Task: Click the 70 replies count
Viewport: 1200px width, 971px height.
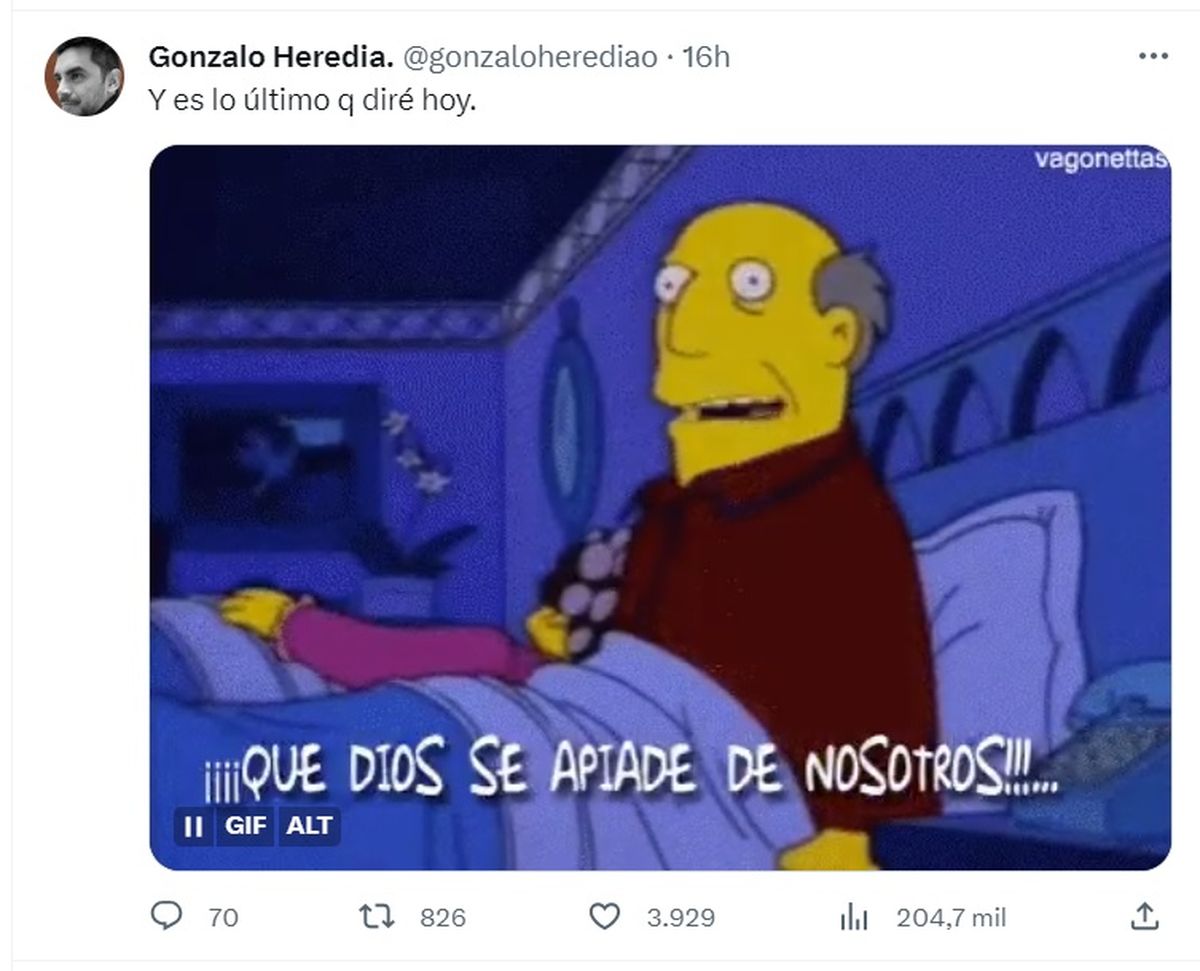Action: click(224, 917)
